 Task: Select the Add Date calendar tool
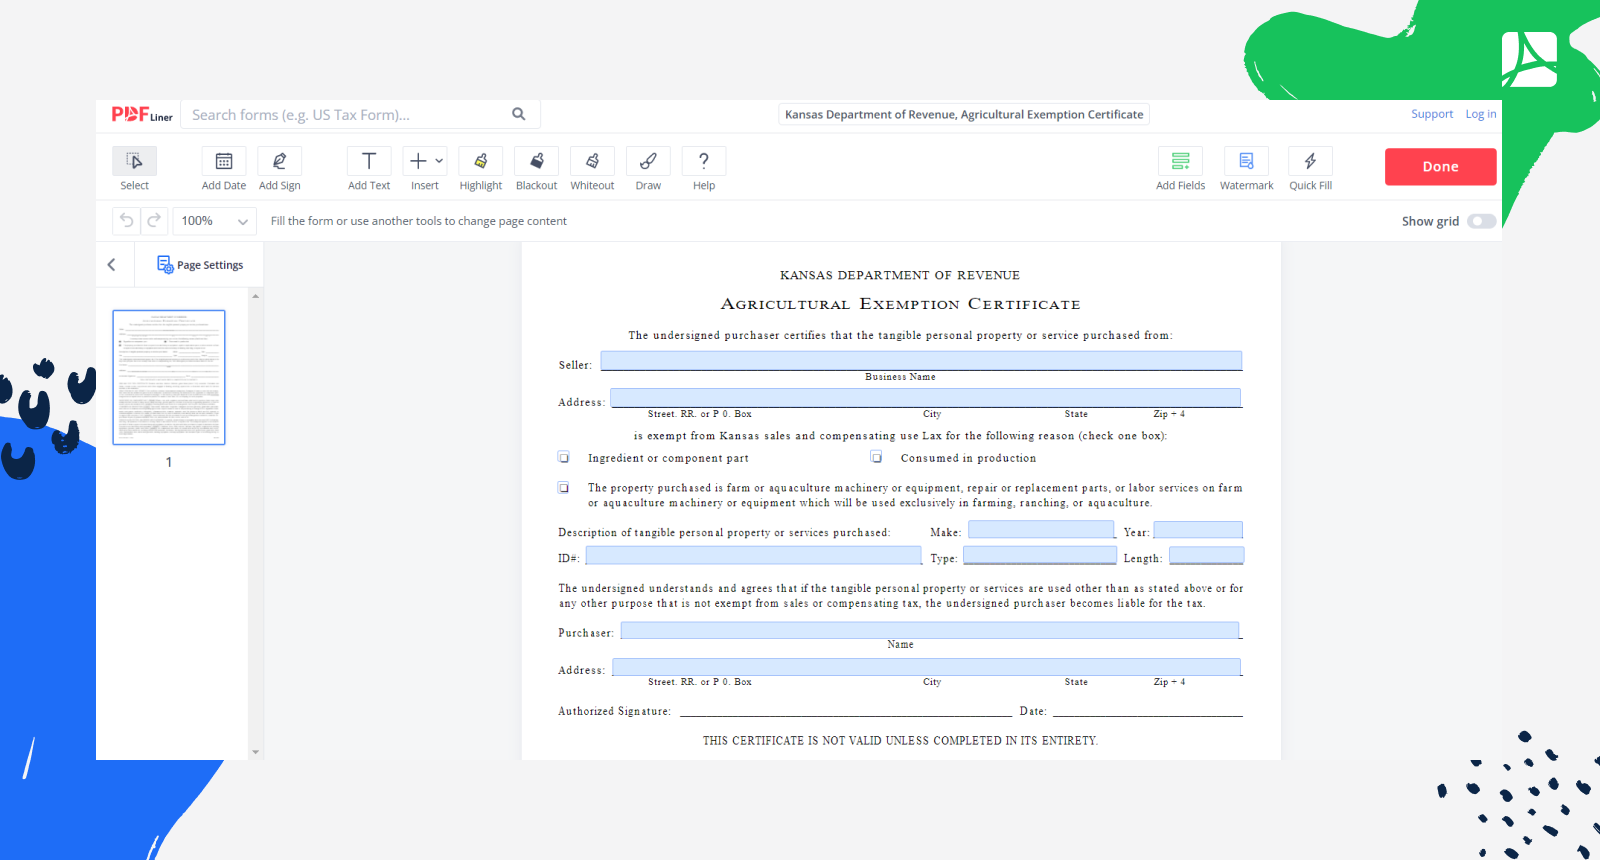224,162
